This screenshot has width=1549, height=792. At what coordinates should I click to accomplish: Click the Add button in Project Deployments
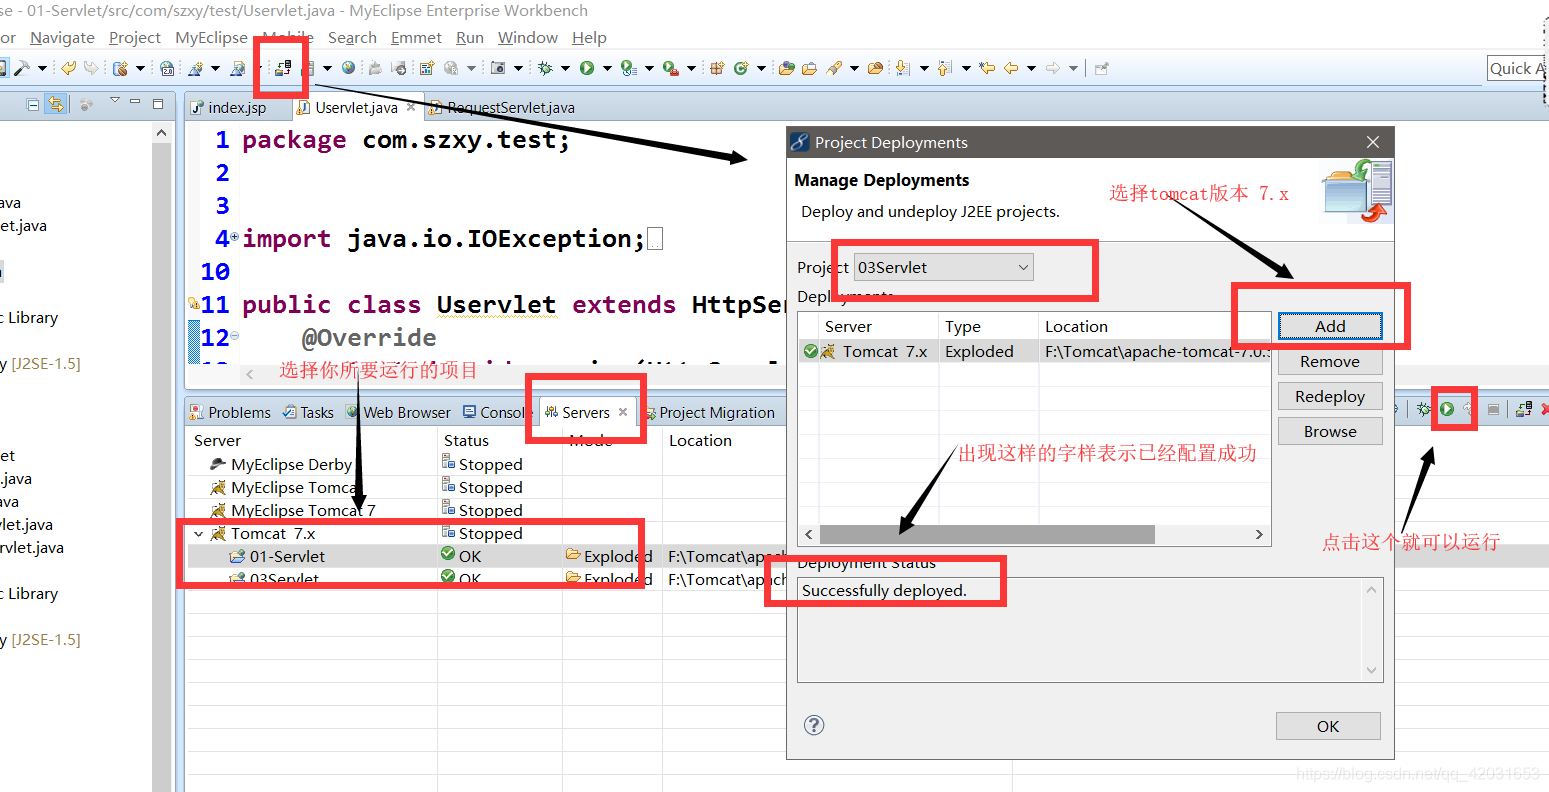pyautogui.click(x=1330, y=326)
